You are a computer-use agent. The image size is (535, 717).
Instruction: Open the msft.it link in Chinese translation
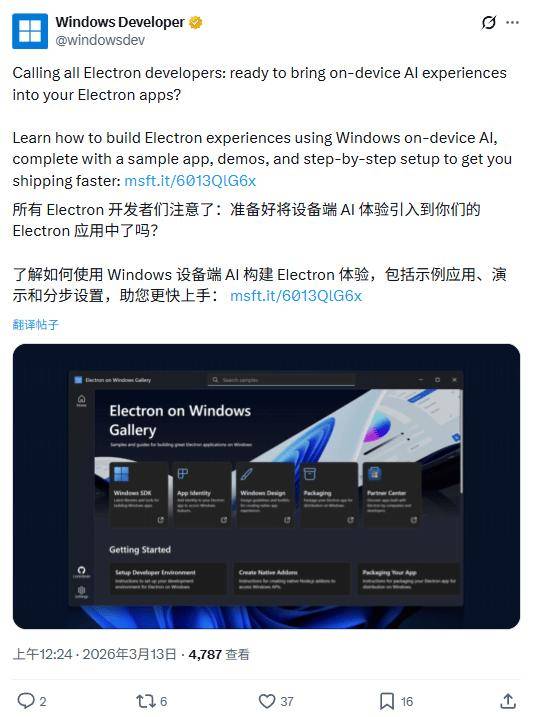(296, 296)
